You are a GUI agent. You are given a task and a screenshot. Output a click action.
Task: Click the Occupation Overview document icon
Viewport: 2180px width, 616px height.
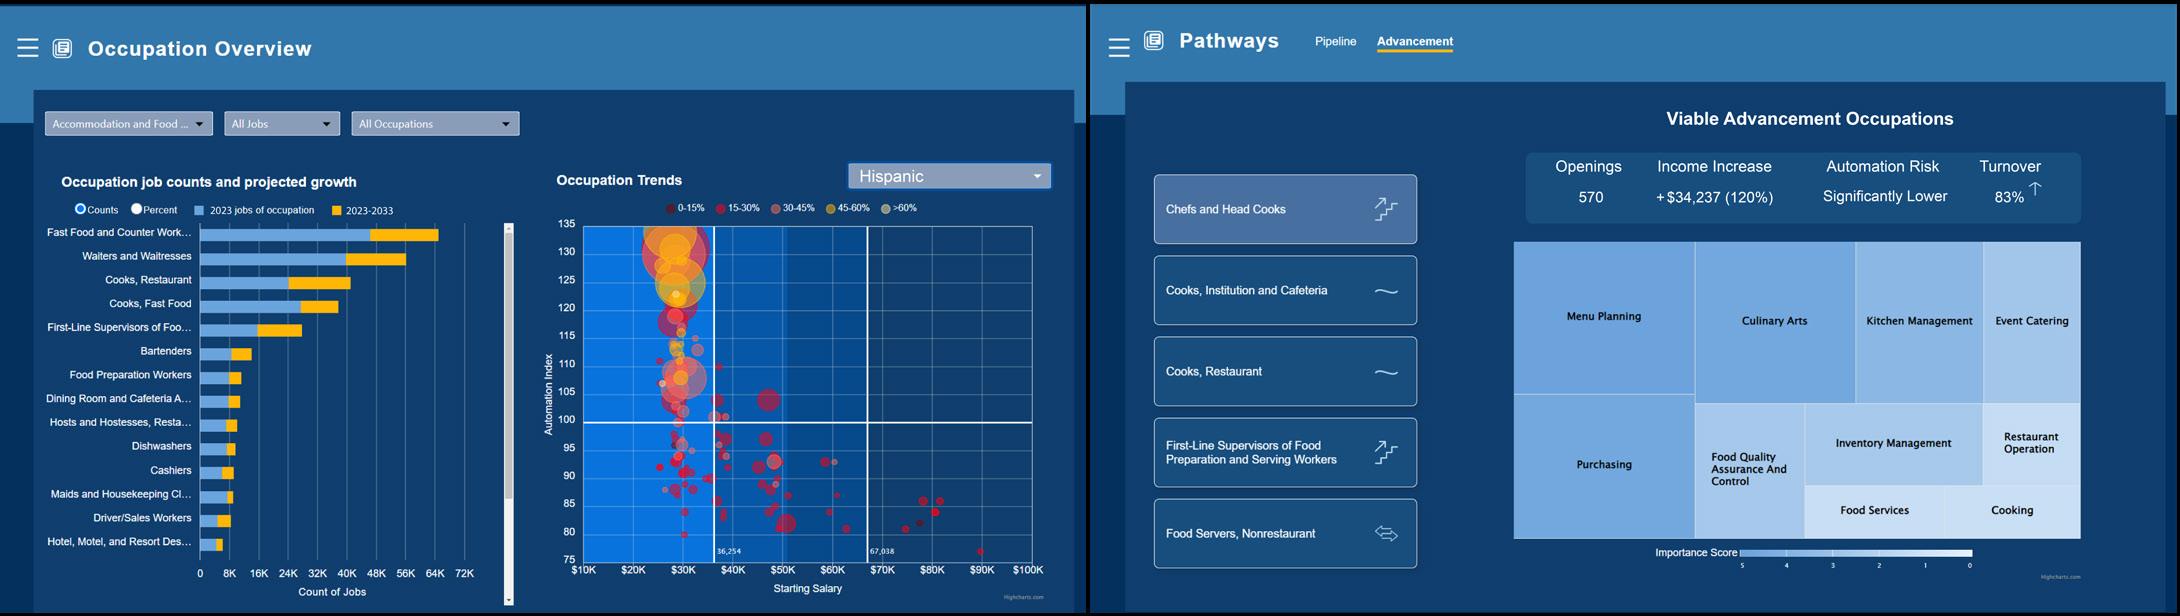[x=62, y=48]
